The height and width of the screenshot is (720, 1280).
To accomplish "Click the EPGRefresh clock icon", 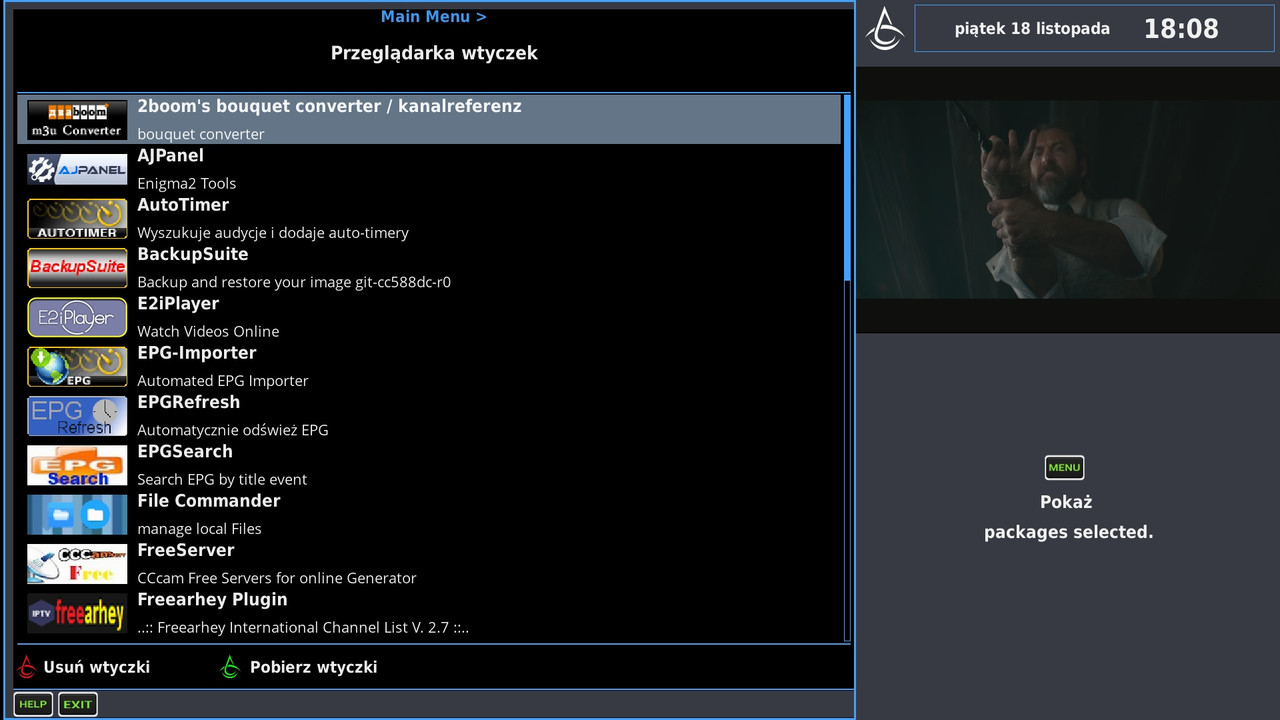I will (77, 415).
